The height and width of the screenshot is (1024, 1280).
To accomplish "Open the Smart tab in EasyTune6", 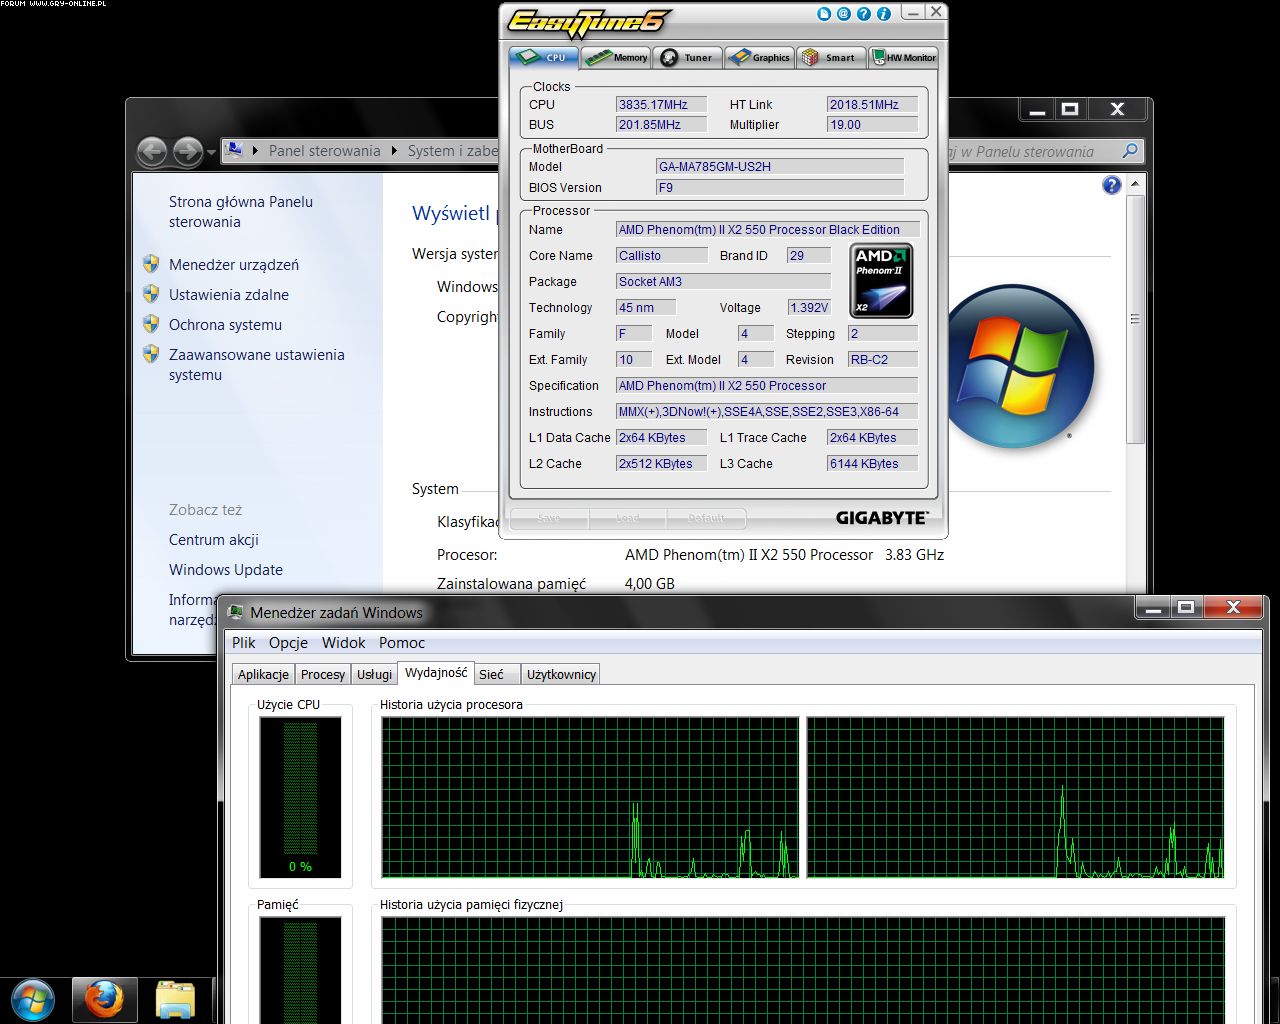I will tap(830, 57).
